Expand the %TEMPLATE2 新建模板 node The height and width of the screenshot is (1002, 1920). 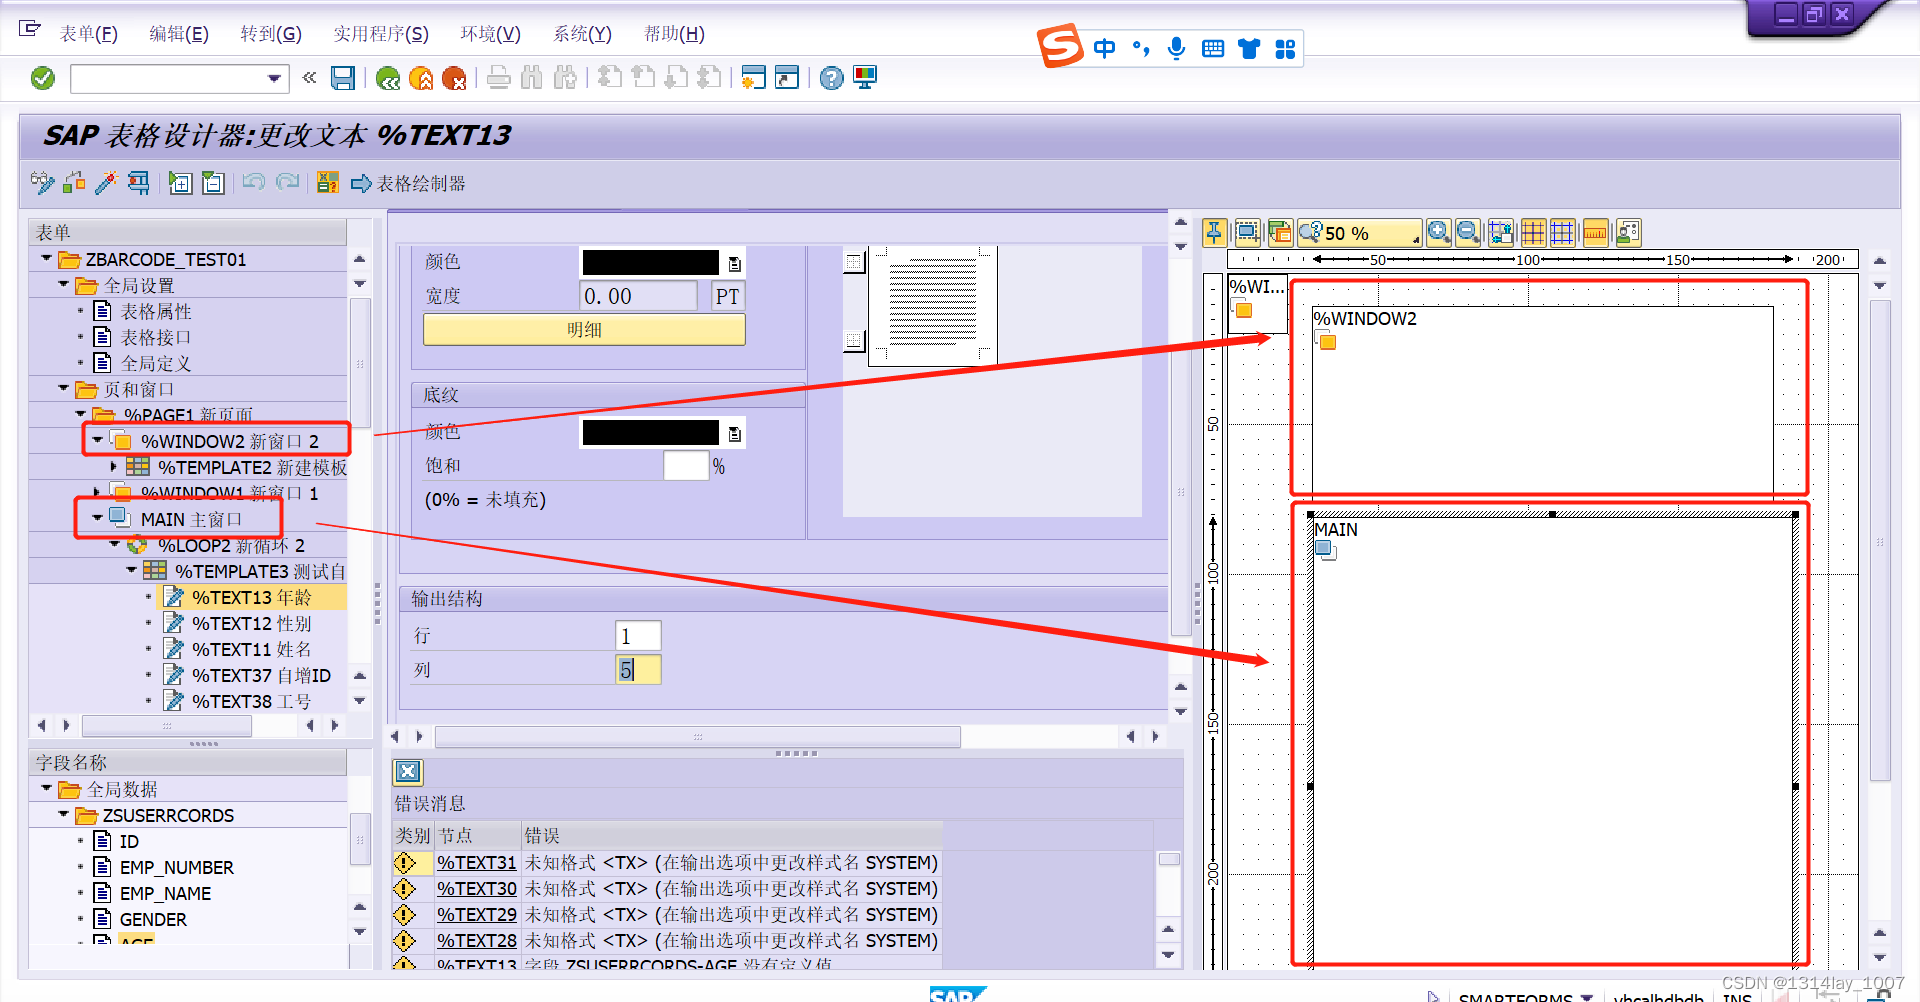click(x=114, y=467)
